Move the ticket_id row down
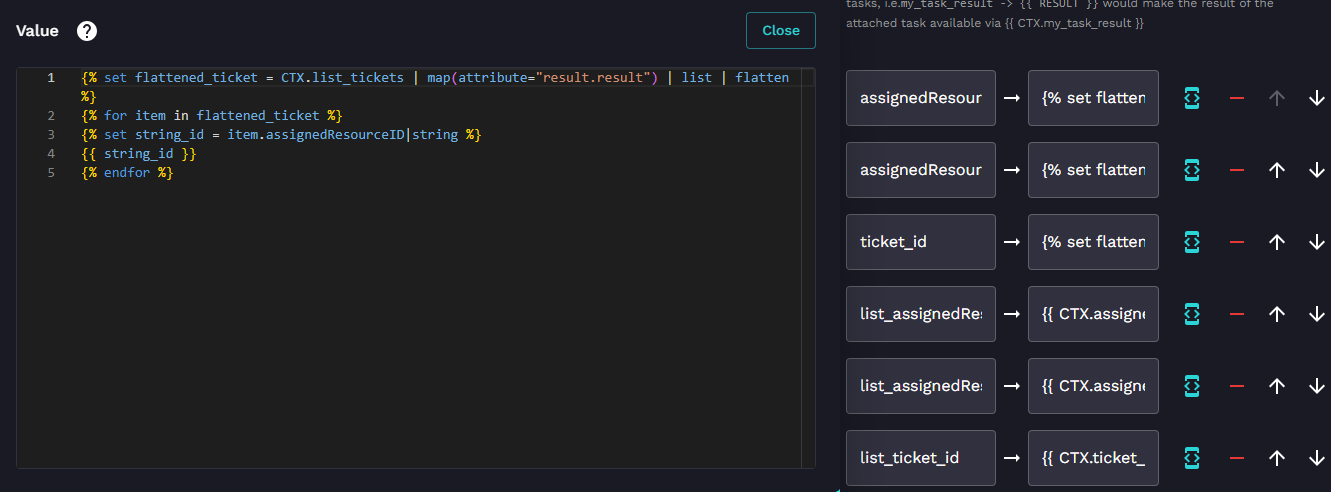 (x=1316, y=242)
